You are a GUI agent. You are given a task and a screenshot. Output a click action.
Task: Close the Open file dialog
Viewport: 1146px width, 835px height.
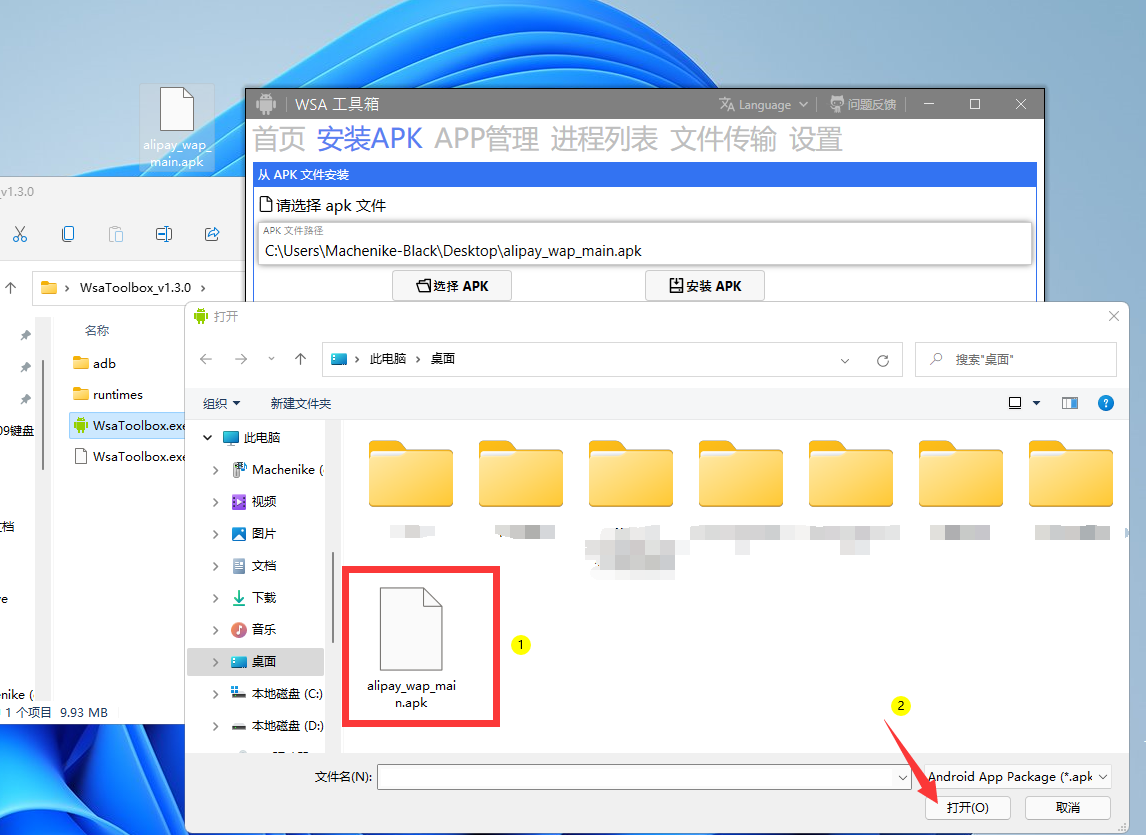(x=1113, y=316)
